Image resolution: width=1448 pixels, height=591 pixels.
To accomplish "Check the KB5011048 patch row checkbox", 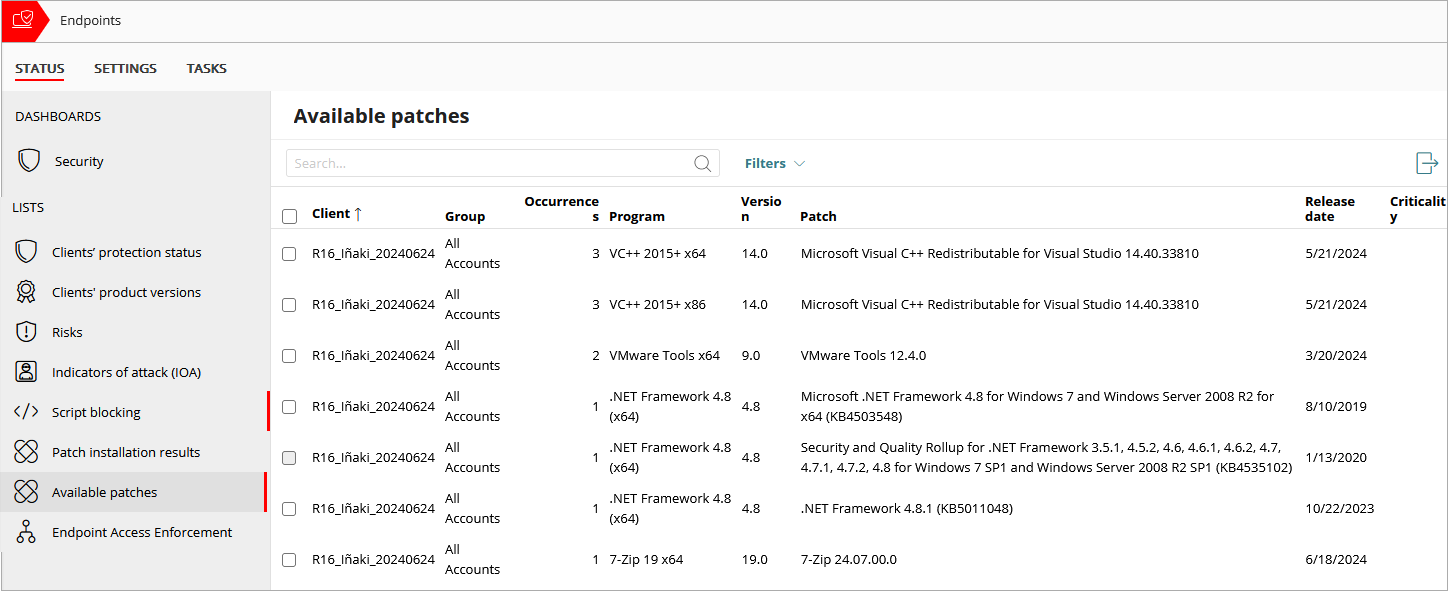I will click(x=289, y=509).
